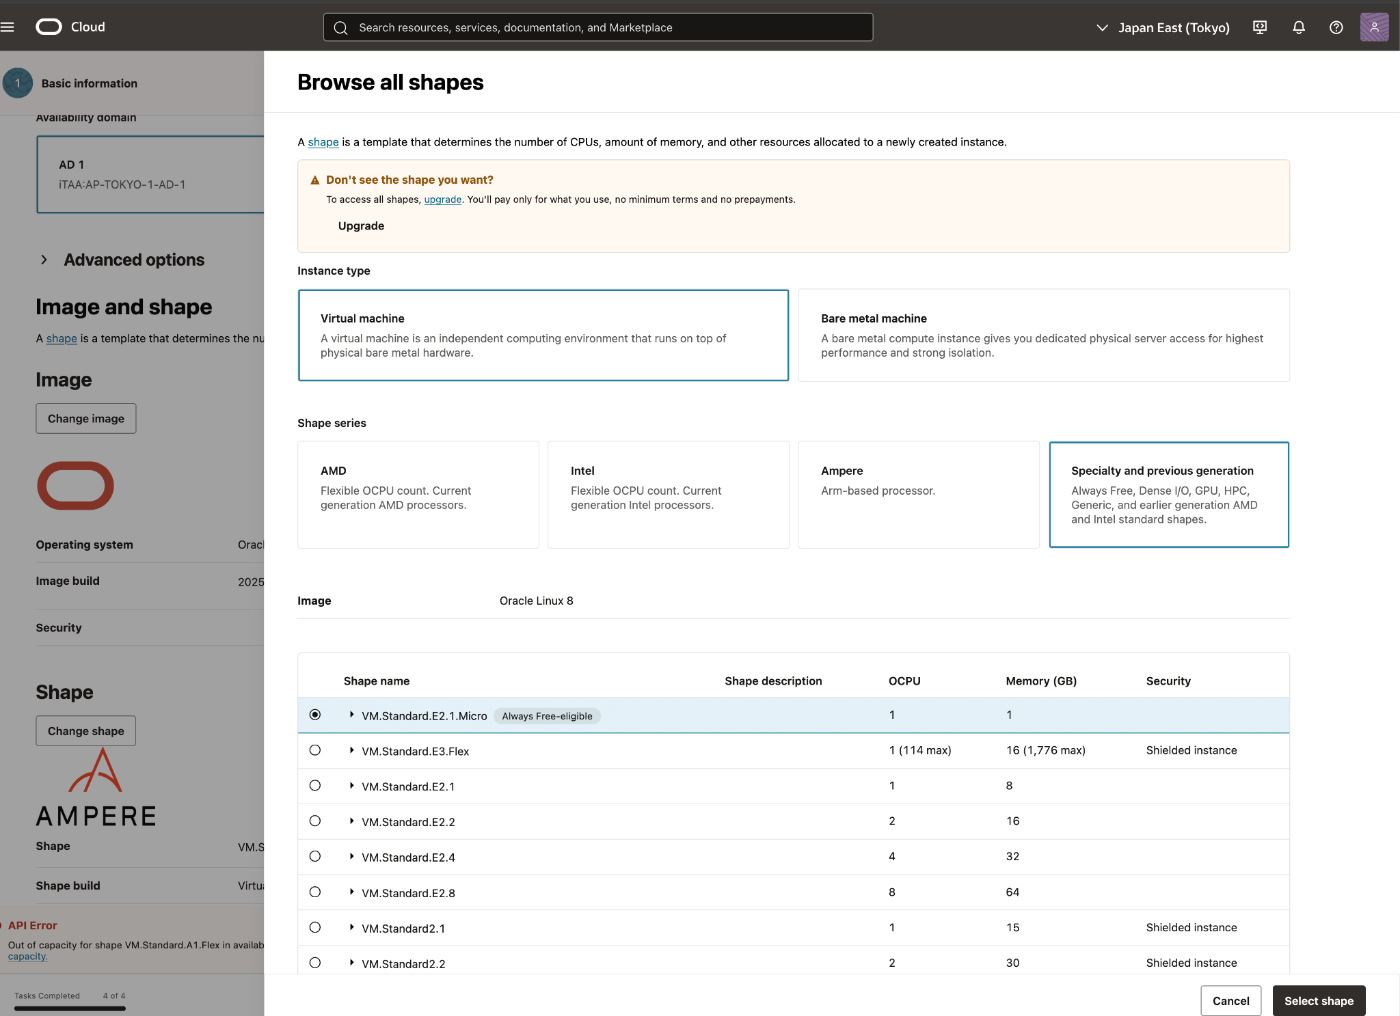Select VM.Standard.E3.Flex radio button
The image size is (1400, 1016).
[315, 750]
